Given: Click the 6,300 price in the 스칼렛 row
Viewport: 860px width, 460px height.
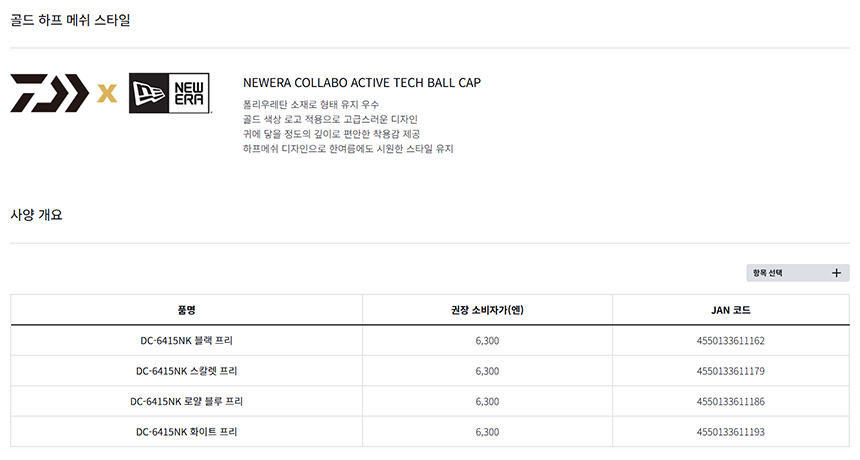Looking at the screenshot, I should [487, 371].
